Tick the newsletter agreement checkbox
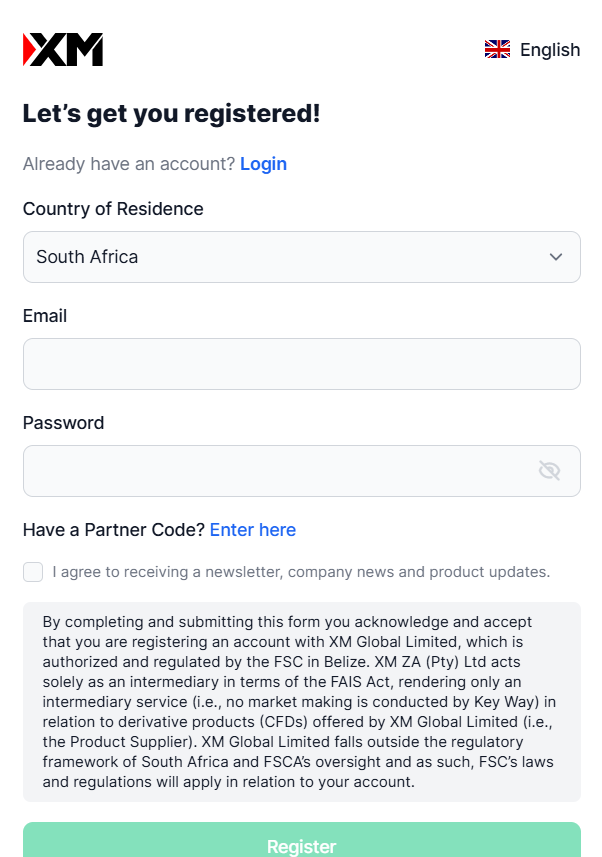The image size is (602, 857). (x=33, y=572)
